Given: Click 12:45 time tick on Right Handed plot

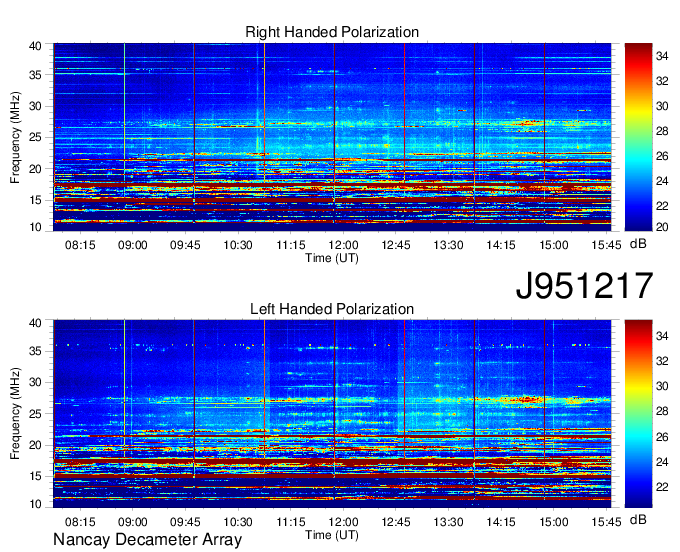Looking at the screenshot, I should coord(396,245).
